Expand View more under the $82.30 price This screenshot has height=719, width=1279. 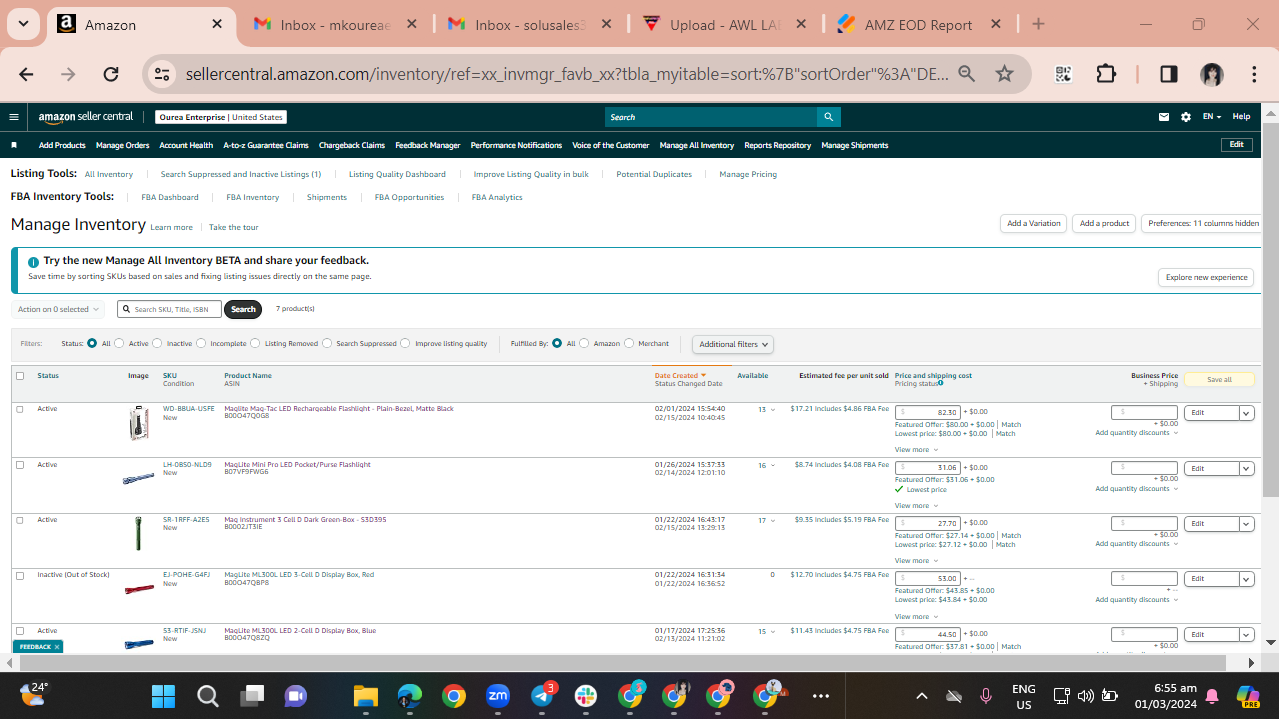click(916, 450)
